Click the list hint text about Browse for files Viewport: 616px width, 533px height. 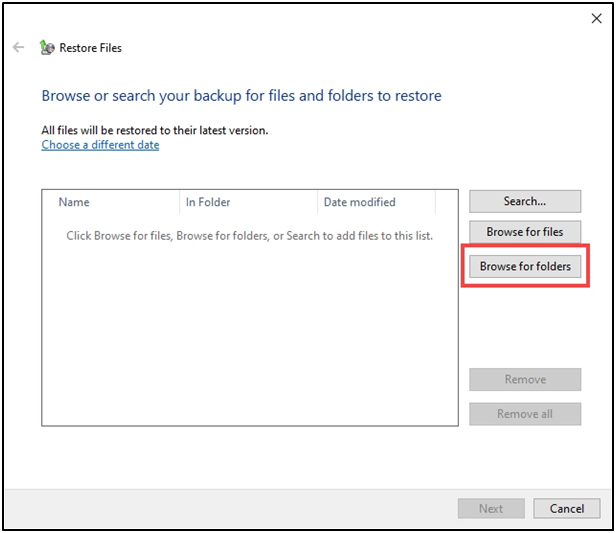coord(249,236)
